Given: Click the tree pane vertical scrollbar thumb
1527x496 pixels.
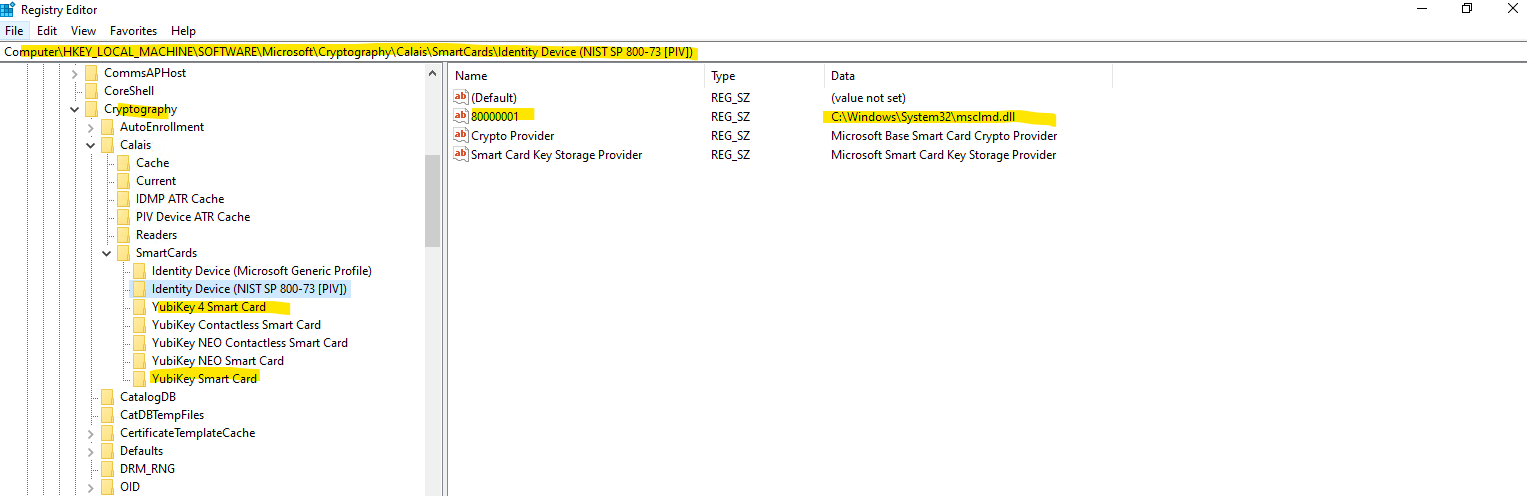Looking at the screenshot, I should 432,200.
